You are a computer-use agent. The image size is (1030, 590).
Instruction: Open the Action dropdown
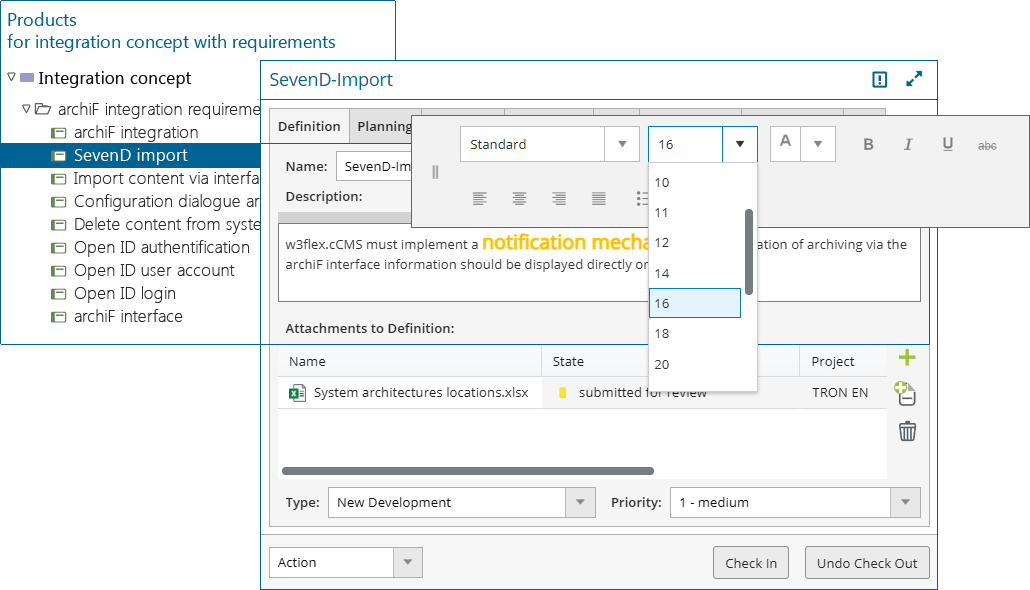pyautogui.click(x=406, y=563)
